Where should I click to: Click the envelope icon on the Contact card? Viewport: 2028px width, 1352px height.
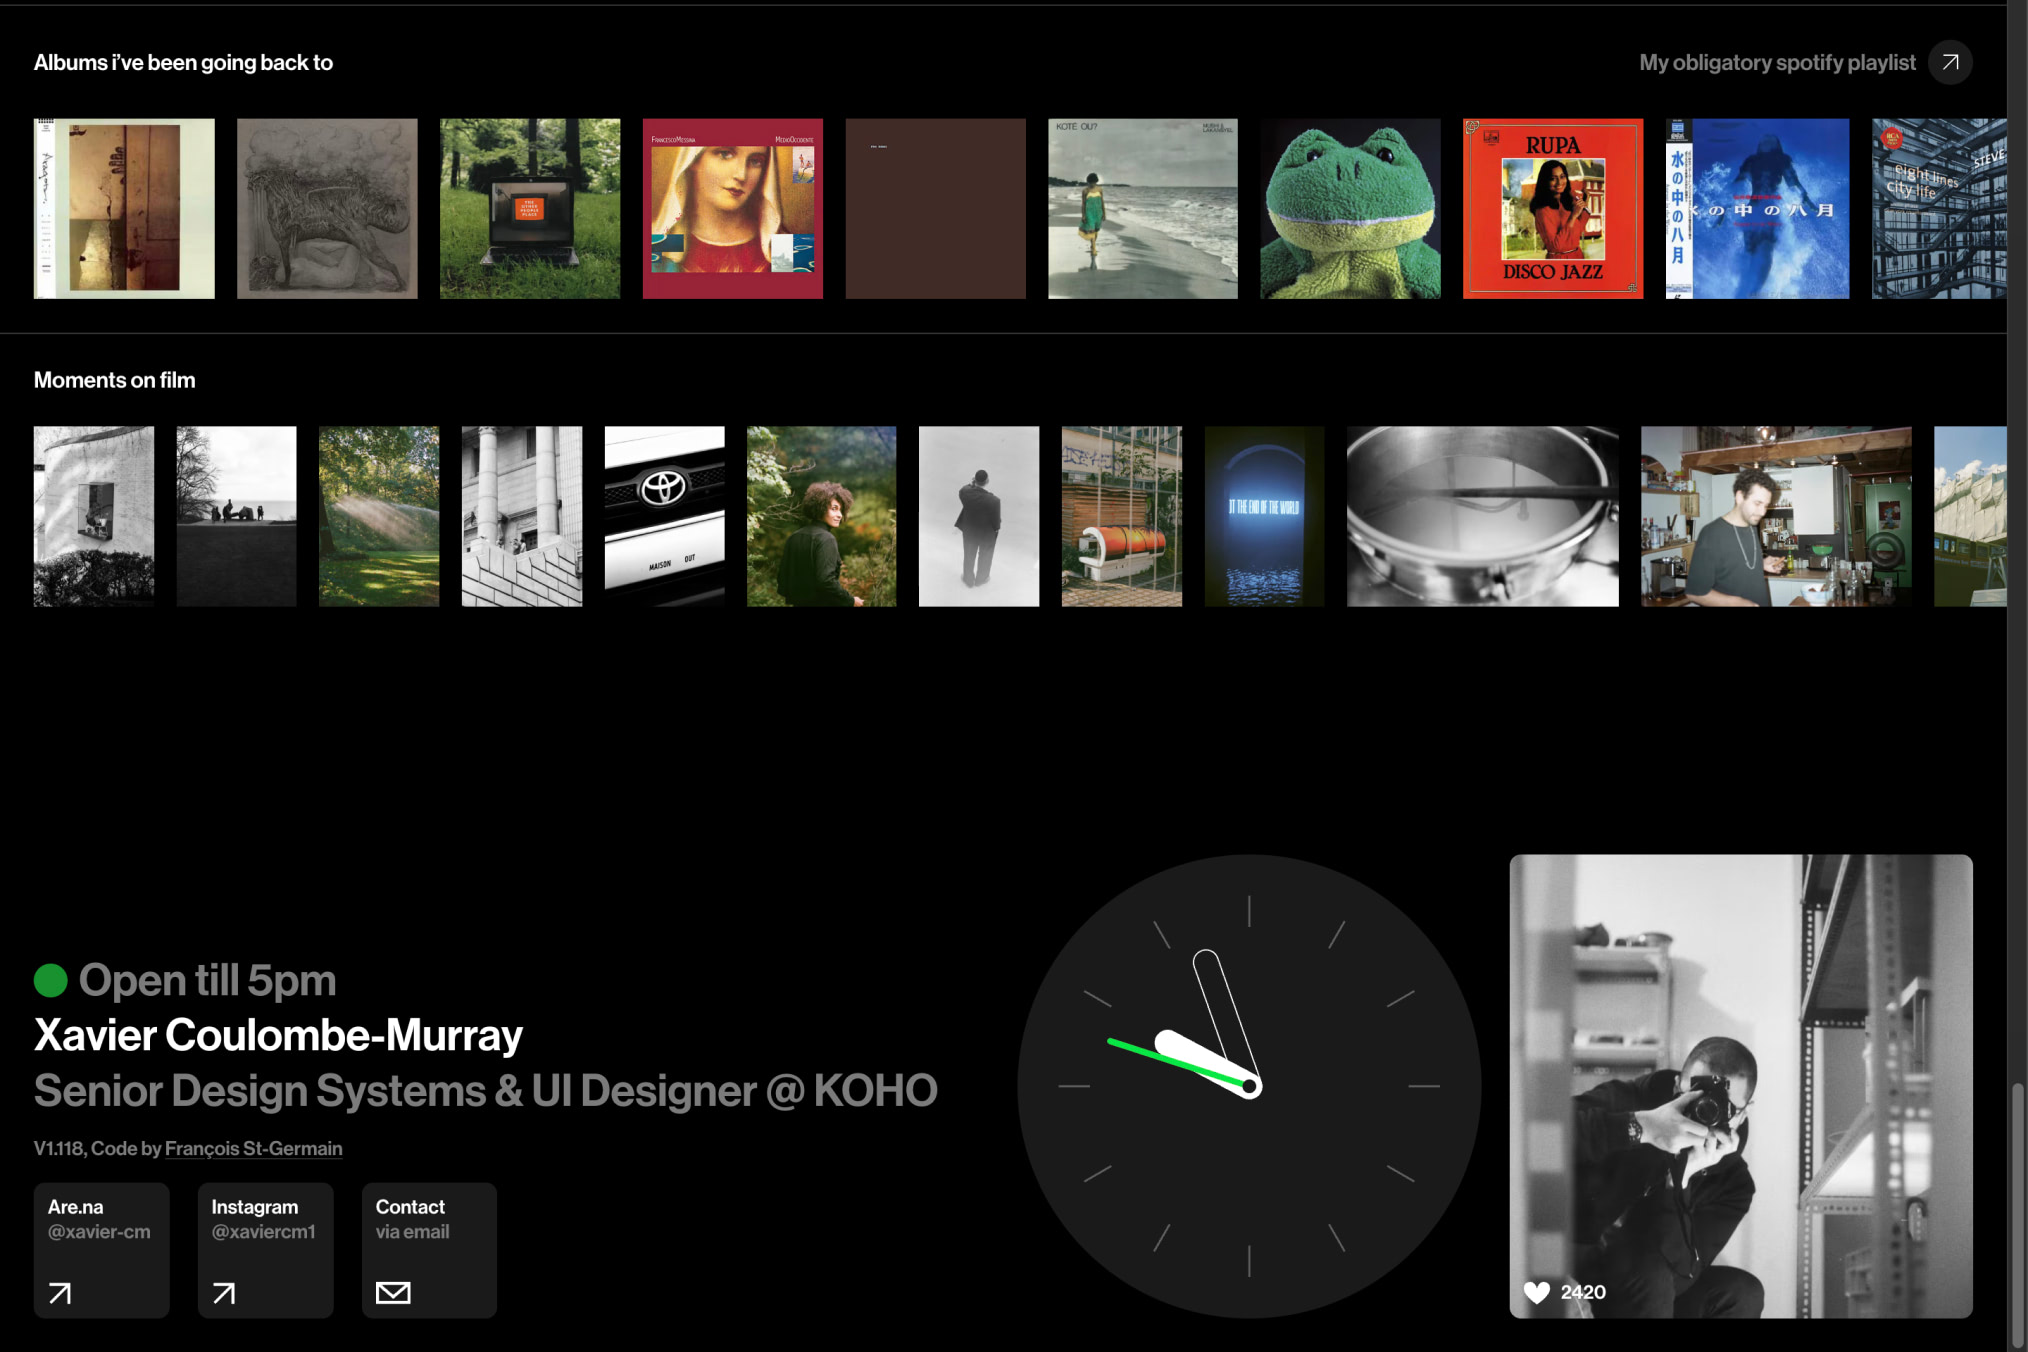tap(393, 1292)
